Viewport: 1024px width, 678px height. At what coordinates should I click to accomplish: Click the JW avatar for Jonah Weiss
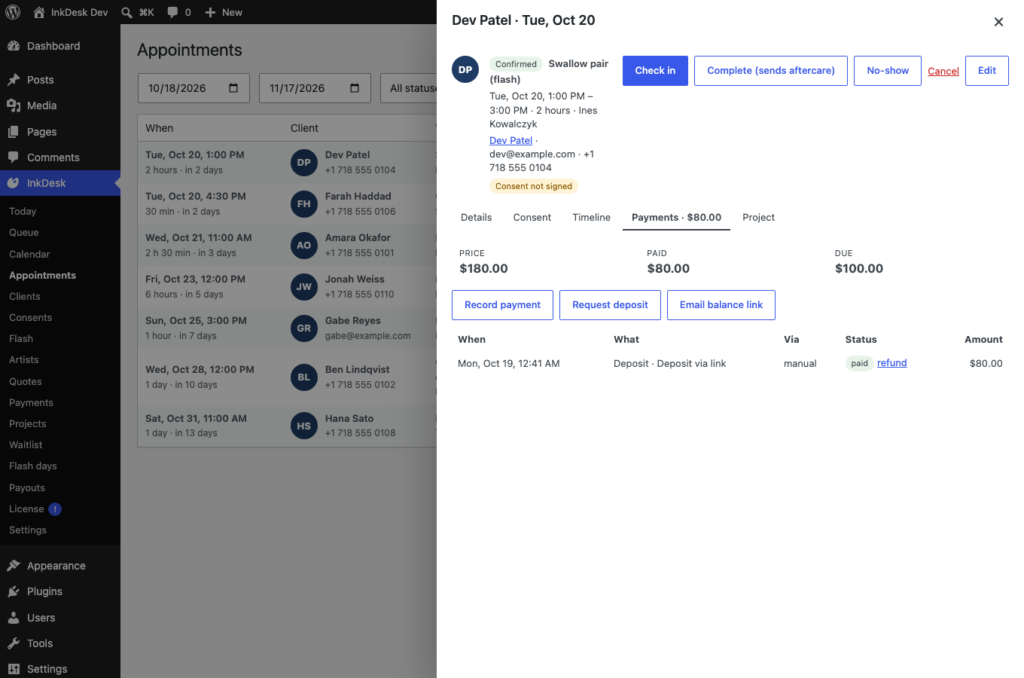[304, 287]
